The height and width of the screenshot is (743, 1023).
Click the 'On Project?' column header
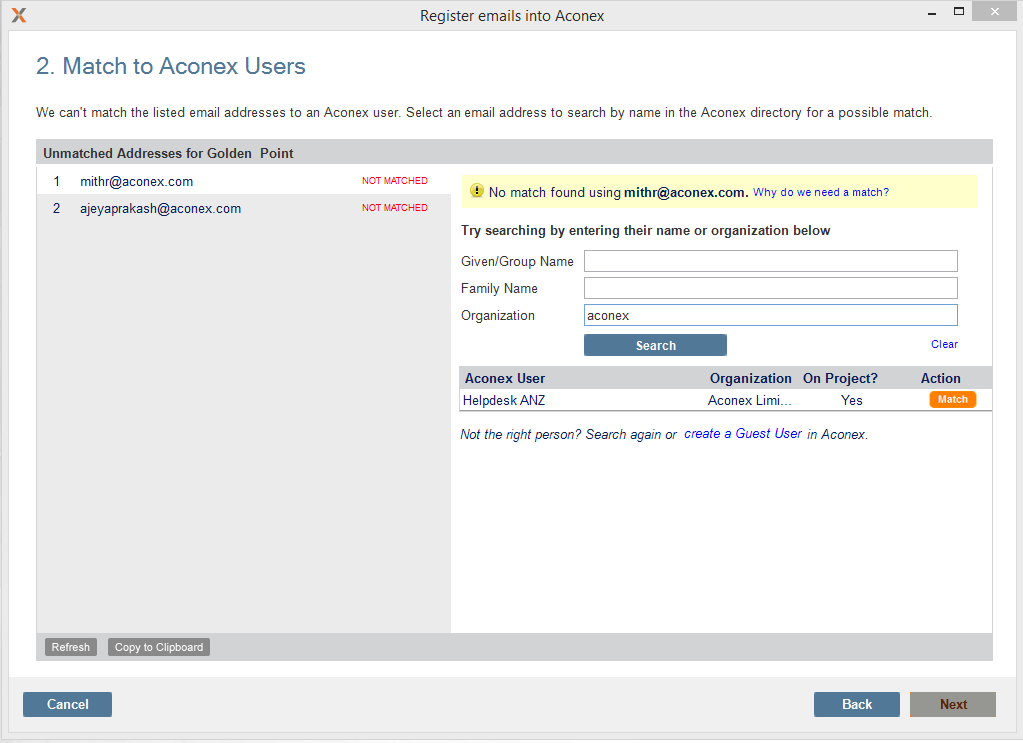840,378
